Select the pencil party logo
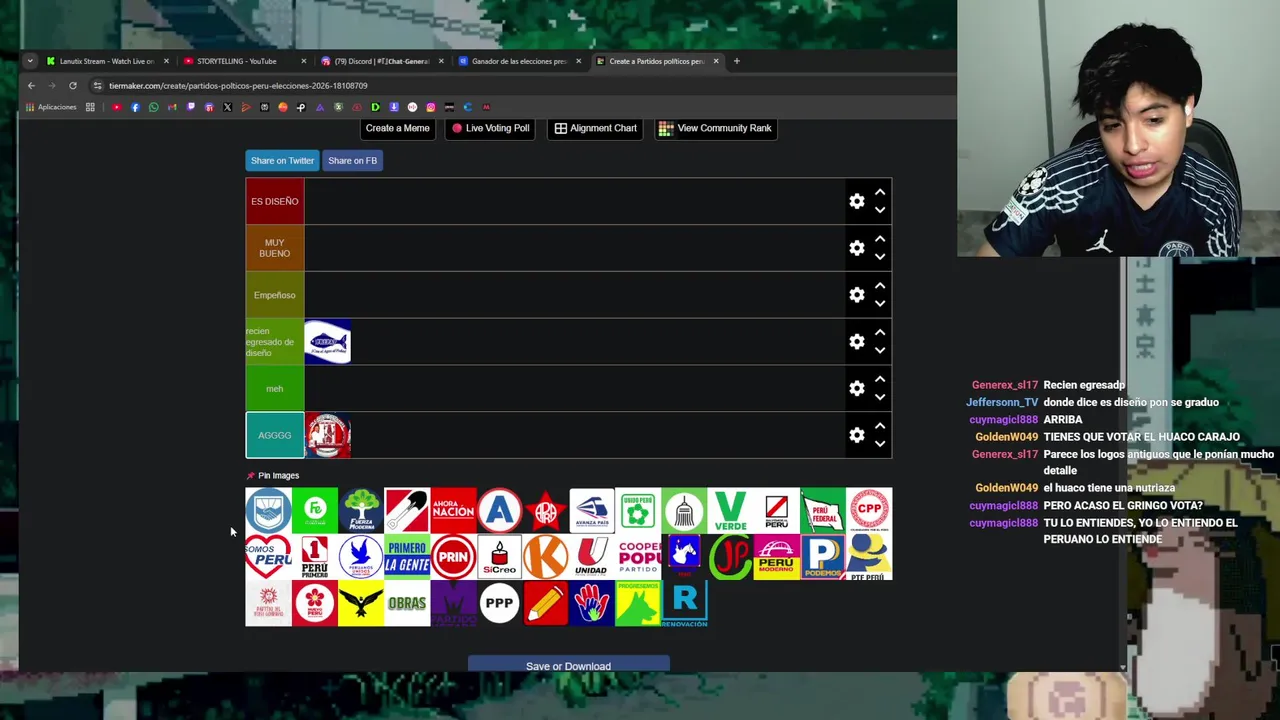Image resolution: width=1280 pixels, height=720 pixels. pos(545,603)
